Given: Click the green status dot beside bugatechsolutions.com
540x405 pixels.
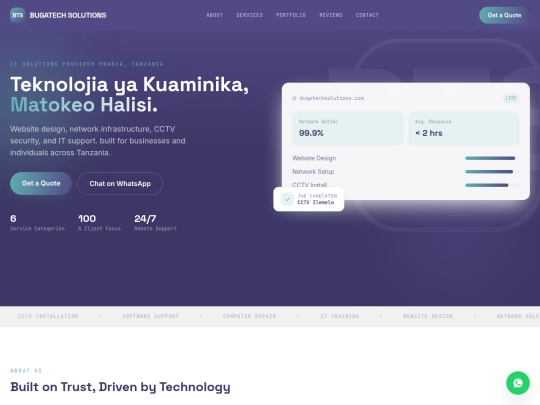Looking at the screenshot, I should pyautogui.click(x=294, y=98).
